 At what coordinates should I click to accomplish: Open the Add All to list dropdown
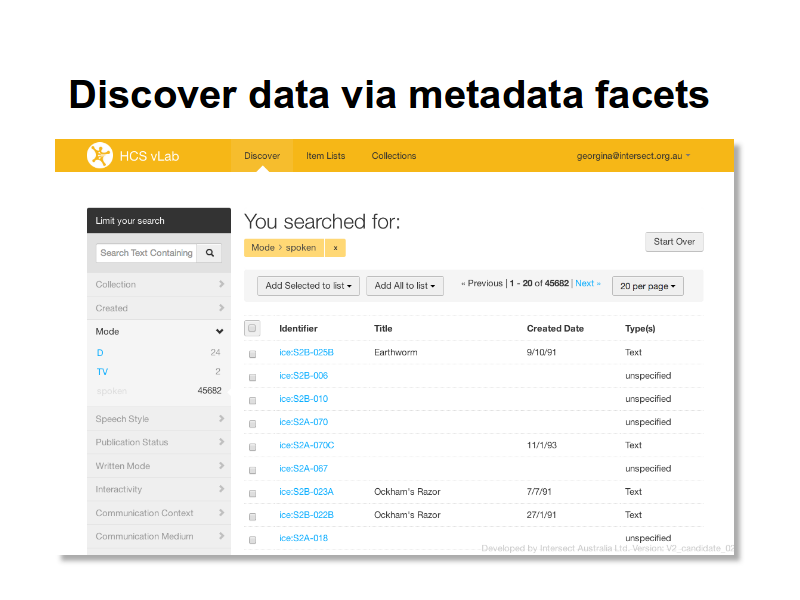(x=405, y=286)
